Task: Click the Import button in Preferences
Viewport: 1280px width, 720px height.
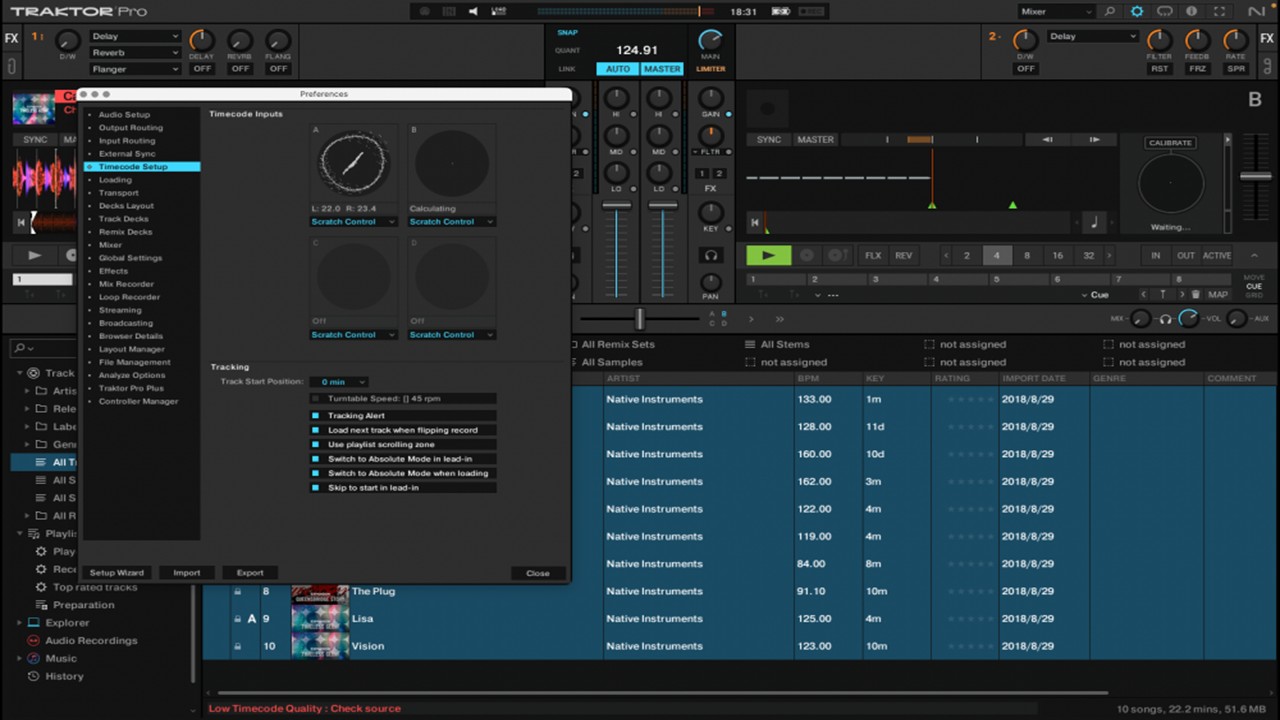Action: pyautogui.click(x=187, y=573)
